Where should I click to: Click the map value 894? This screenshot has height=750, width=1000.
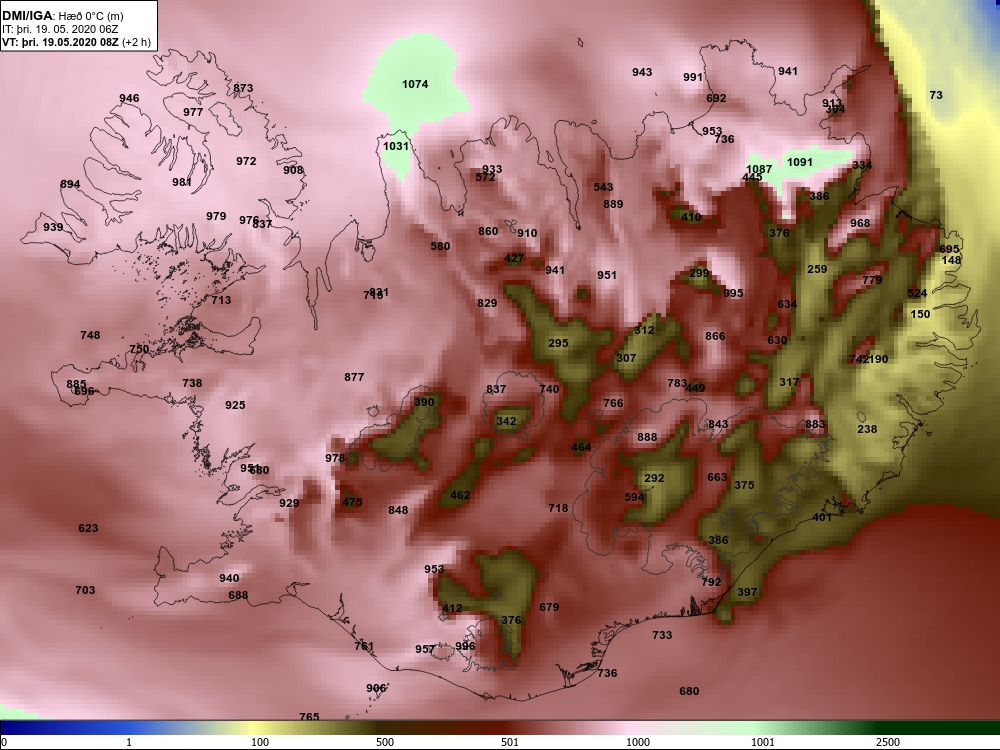pyautogui.click(x=70, y=184)
